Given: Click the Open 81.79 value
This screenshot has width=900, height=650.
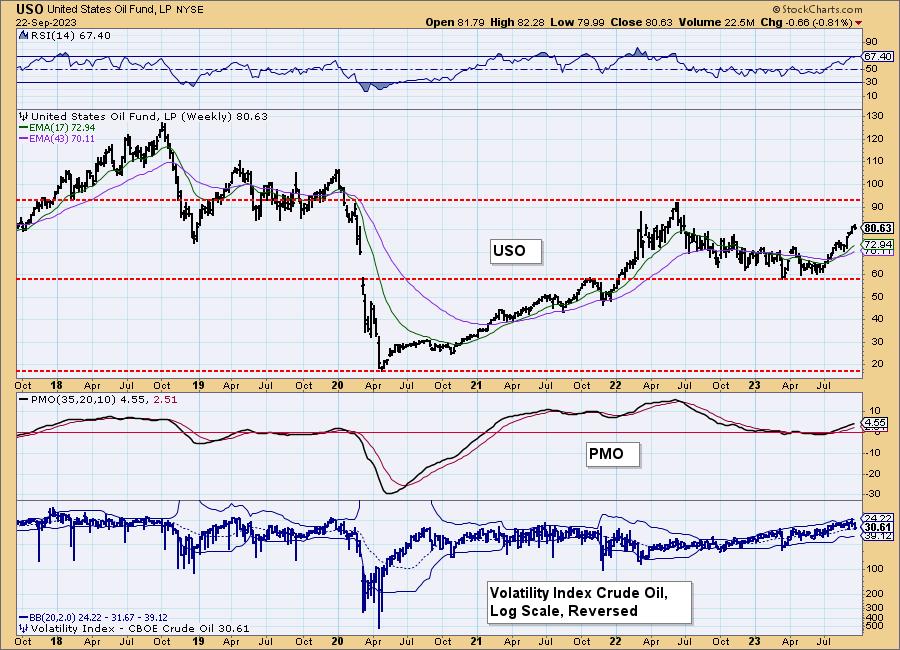Looking at the screenshot, I should 455,22.
